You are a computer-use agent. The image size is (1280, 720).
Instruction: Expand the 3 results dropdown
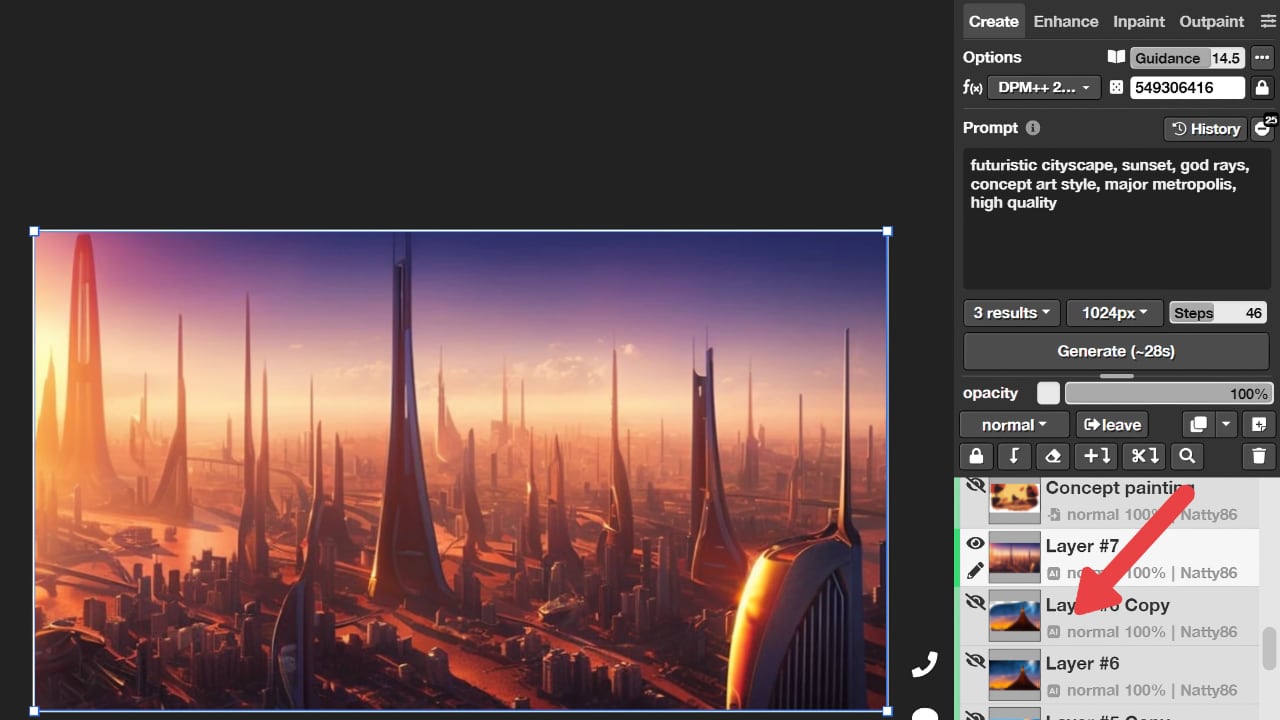pyautogui.click(x=1010, y=312)
